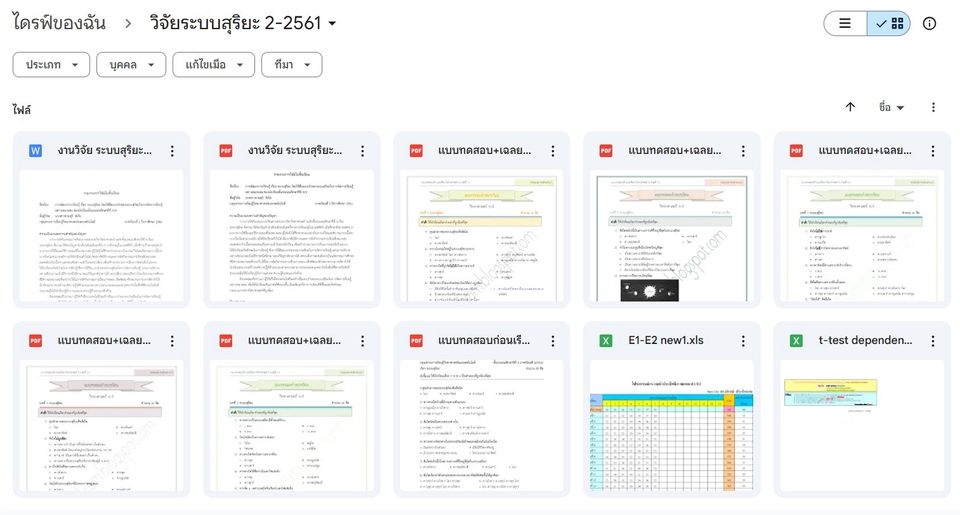The image size is (960, 515).
Task: Open more actions for the PDF งานวิจัย file
Action: [362, 151]
